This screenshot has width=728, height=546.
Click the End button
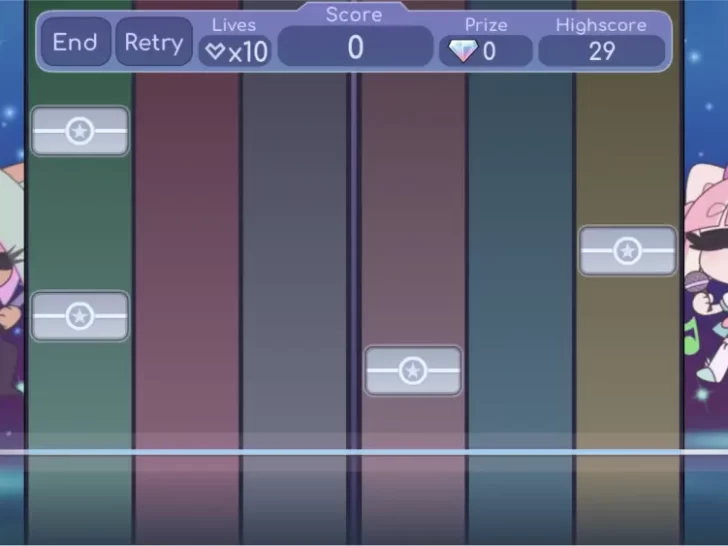pyautogui.click(x=75, y=43)
